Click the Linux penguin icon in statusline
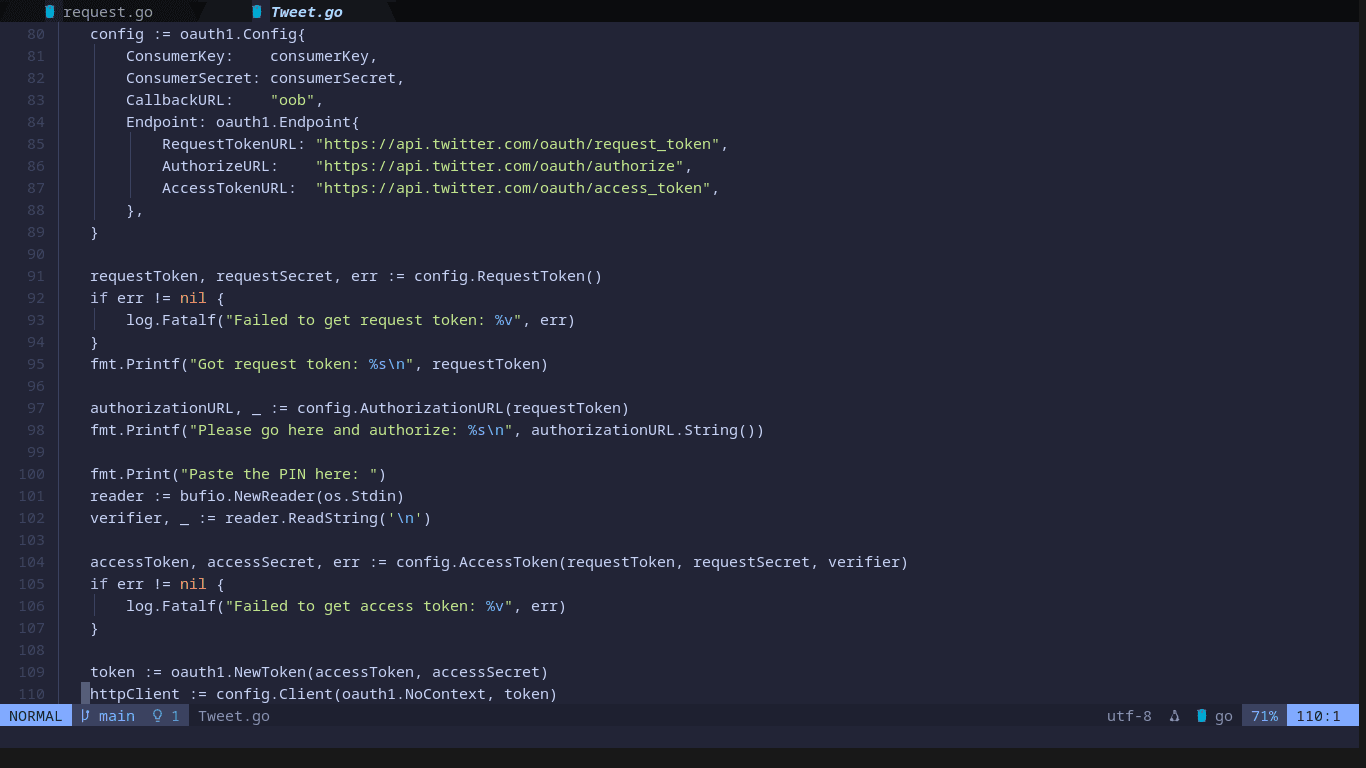Screen dimensions: 1366x768 point(1174,716)
